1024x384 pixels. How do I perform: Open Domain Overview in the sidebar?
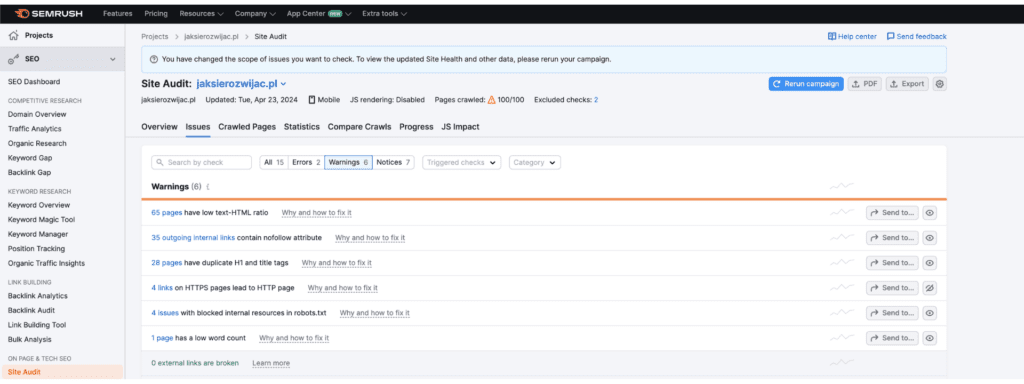(37, 114)
